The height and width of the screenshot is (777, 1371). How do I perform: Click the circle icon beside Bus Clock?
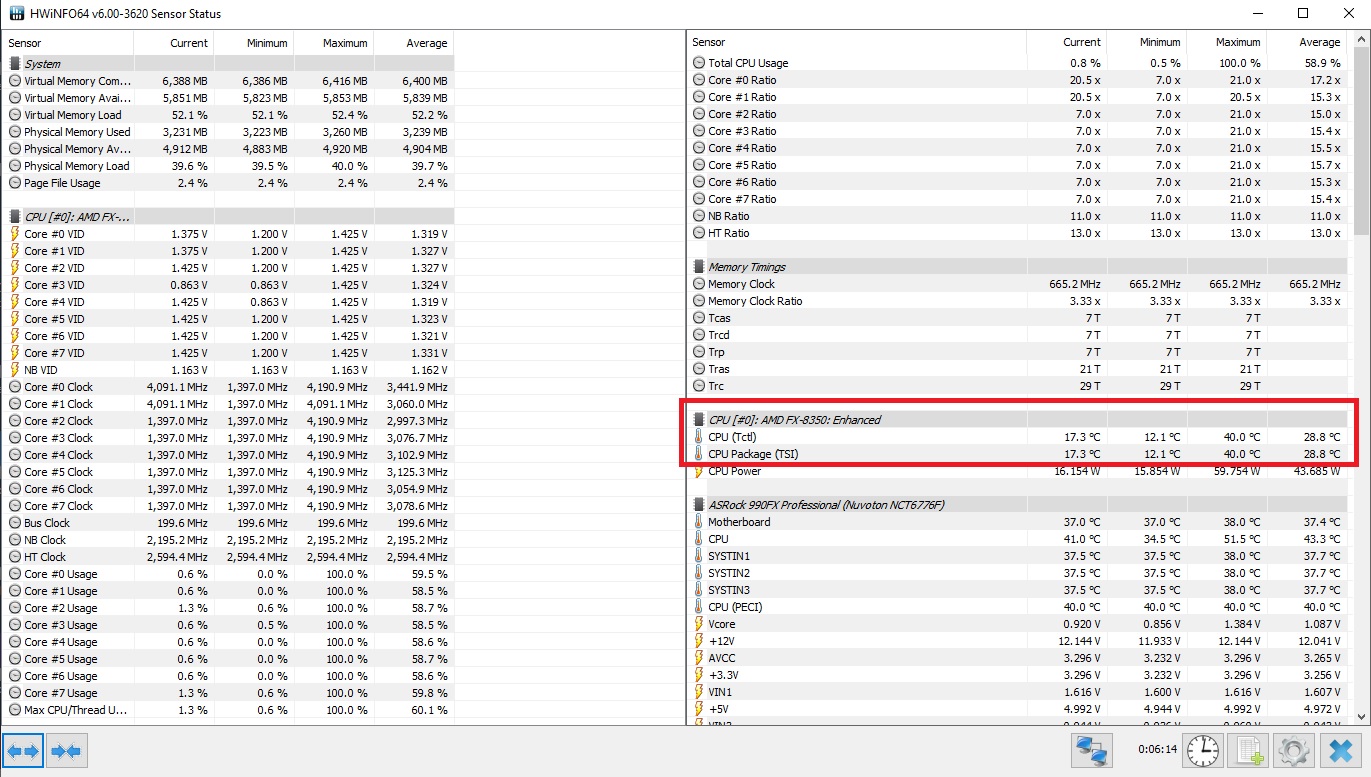pos(15,523)
